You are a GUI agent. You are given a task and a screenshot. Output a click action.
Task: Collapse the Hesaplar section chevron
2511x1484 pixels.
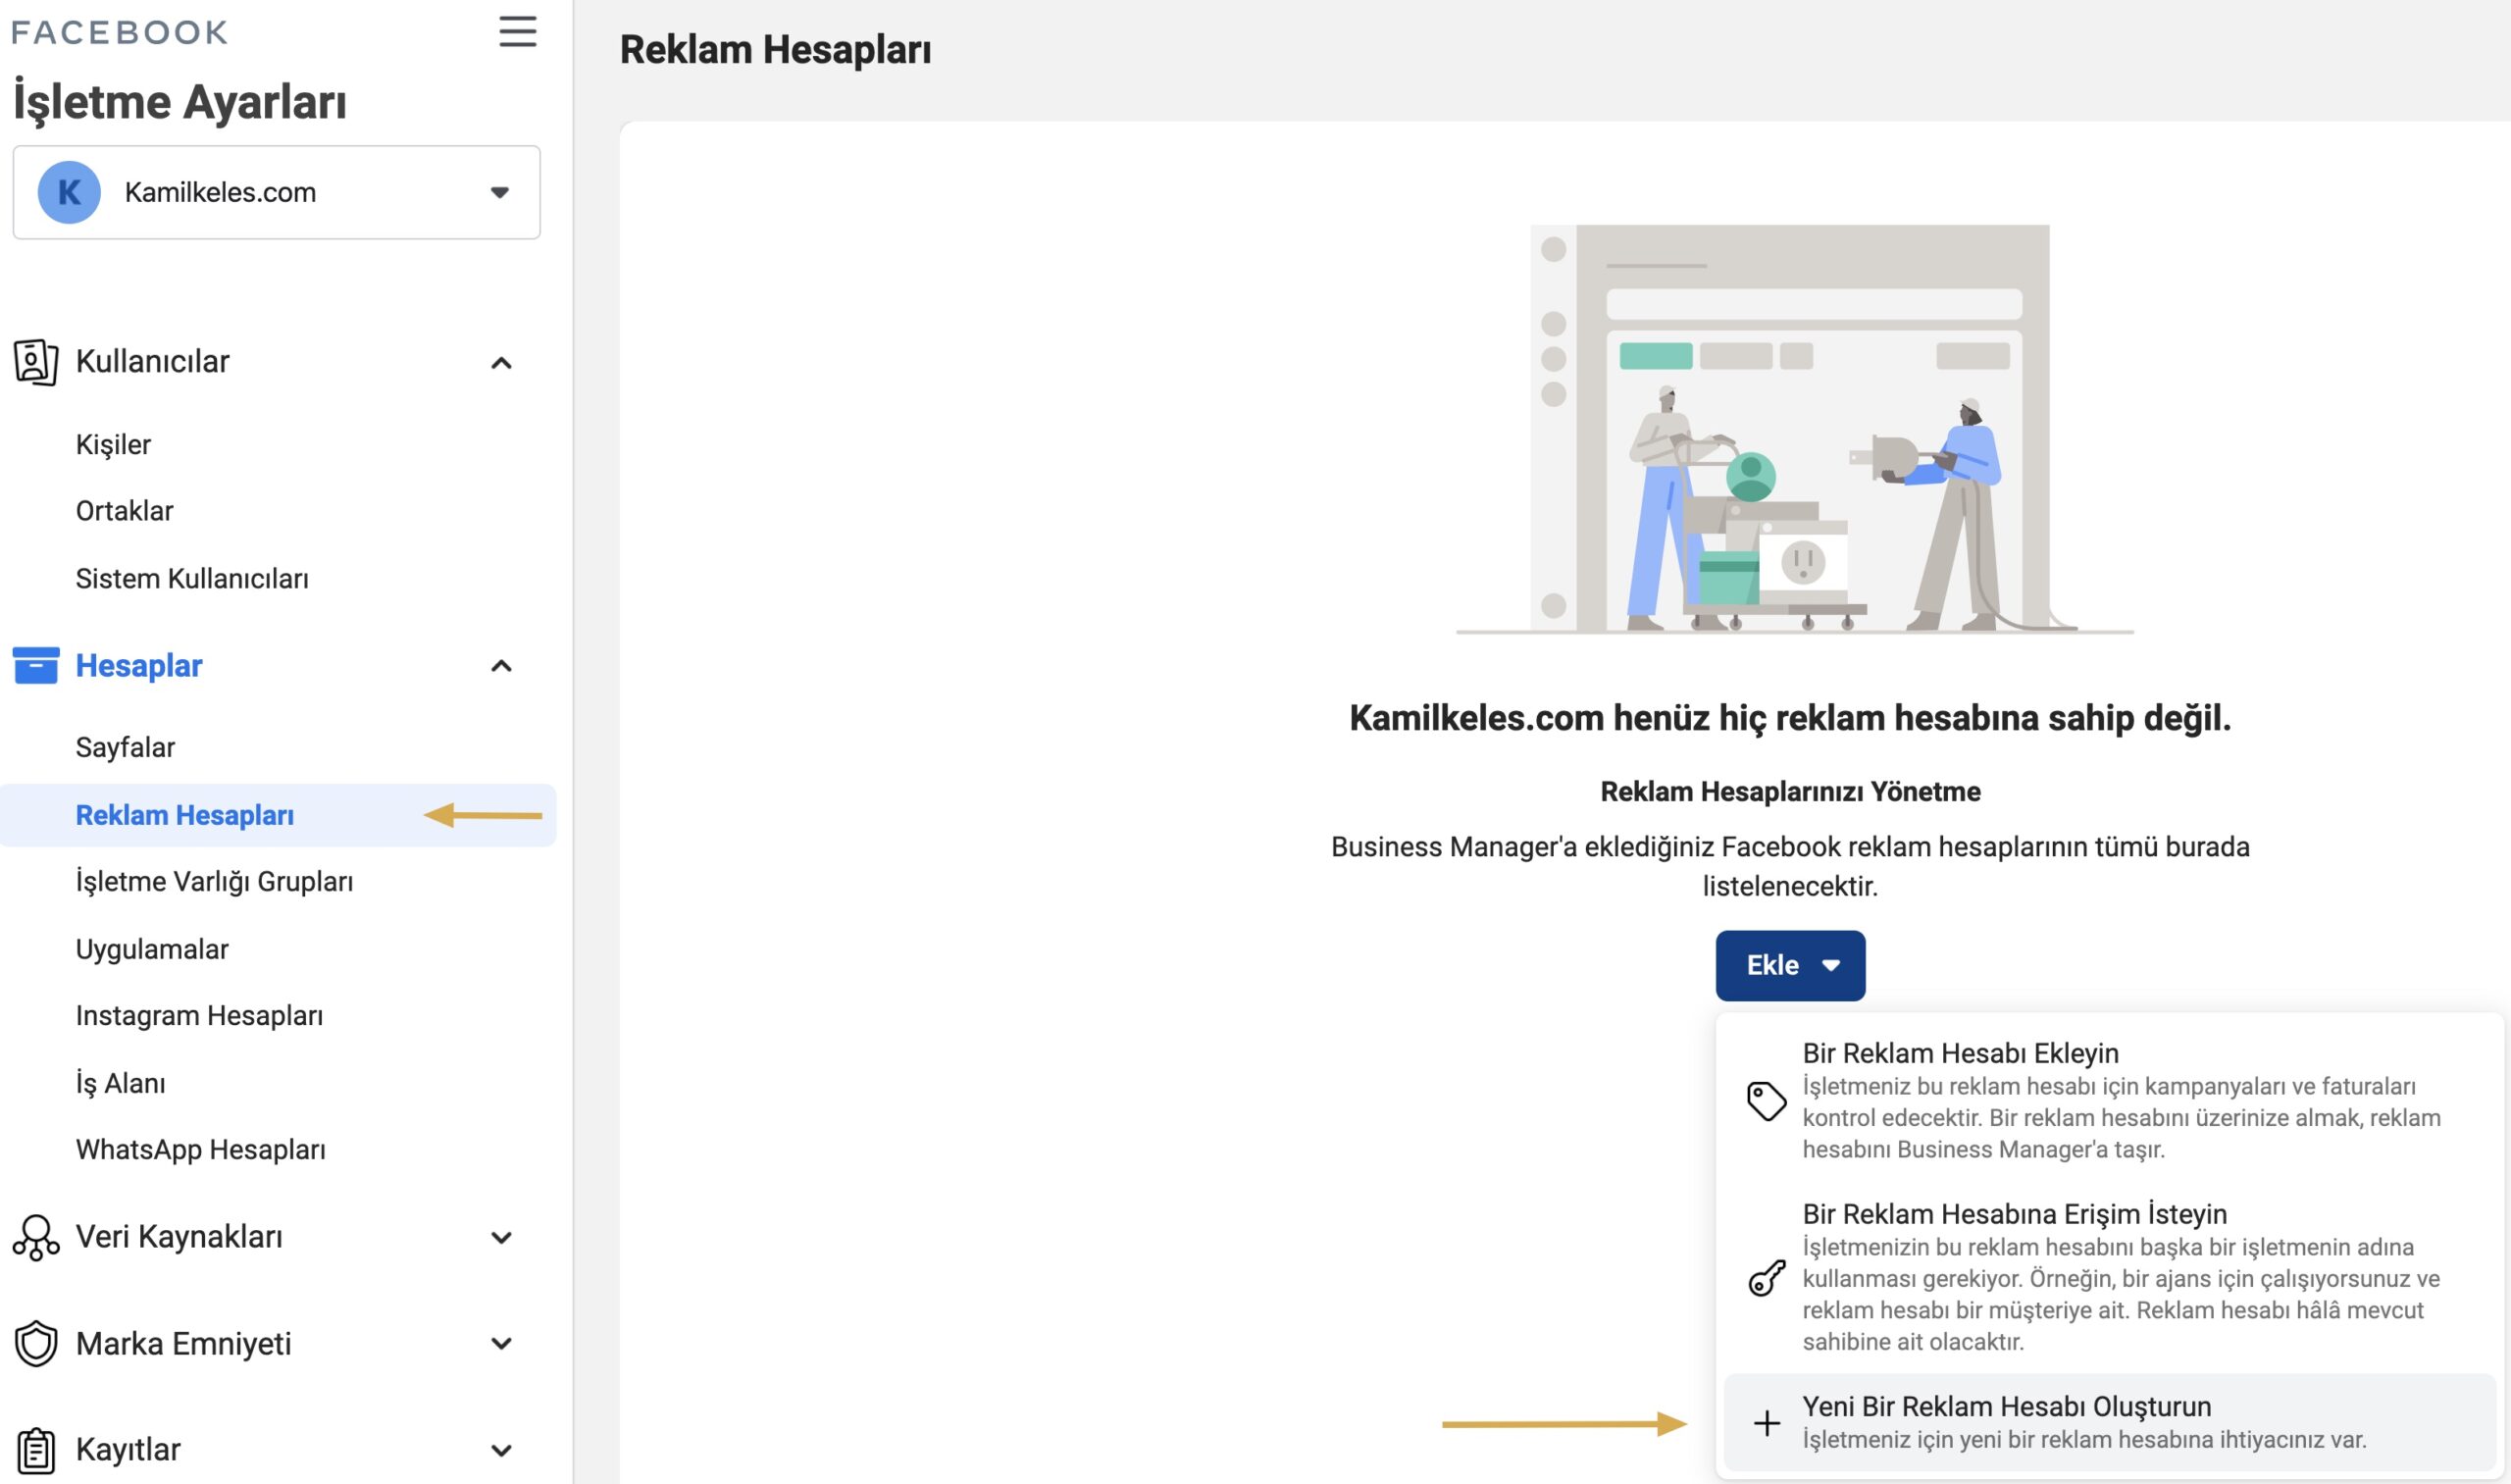coord(501,666)
